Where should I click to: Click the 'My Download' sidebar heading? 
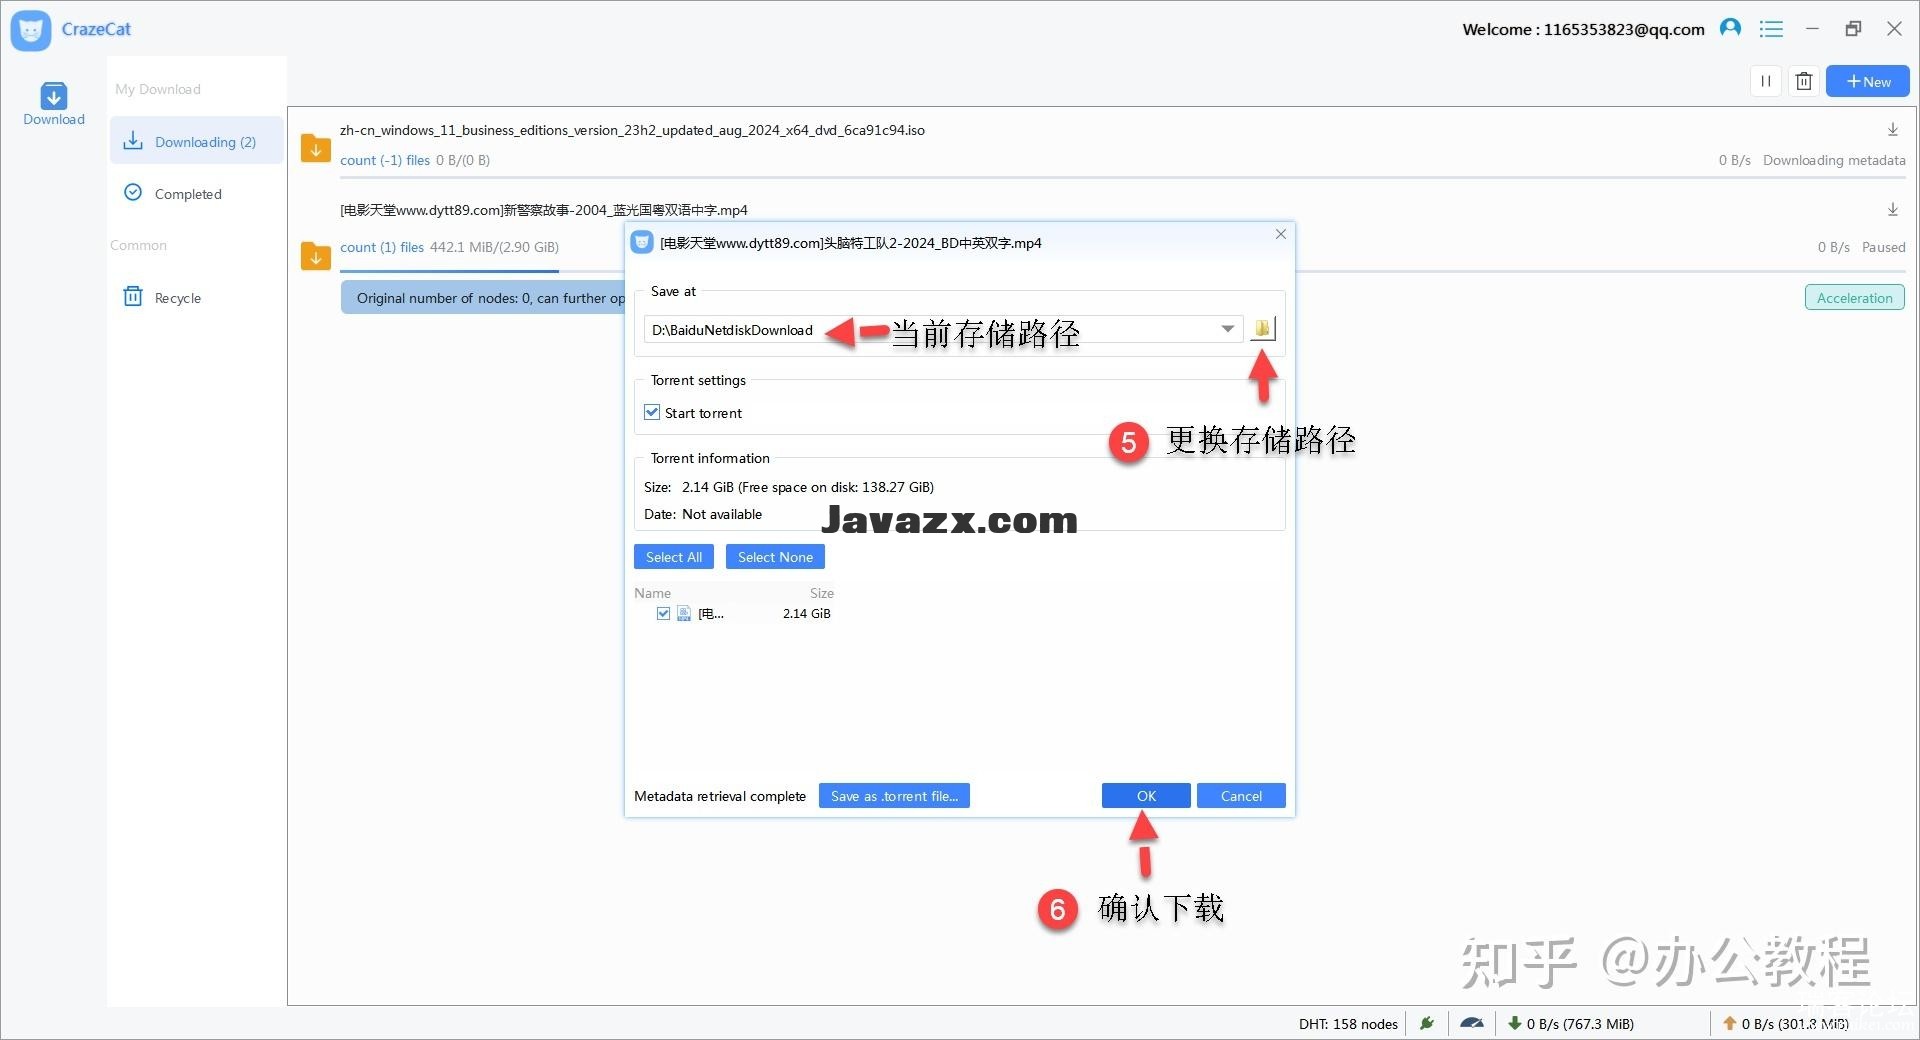158,89
